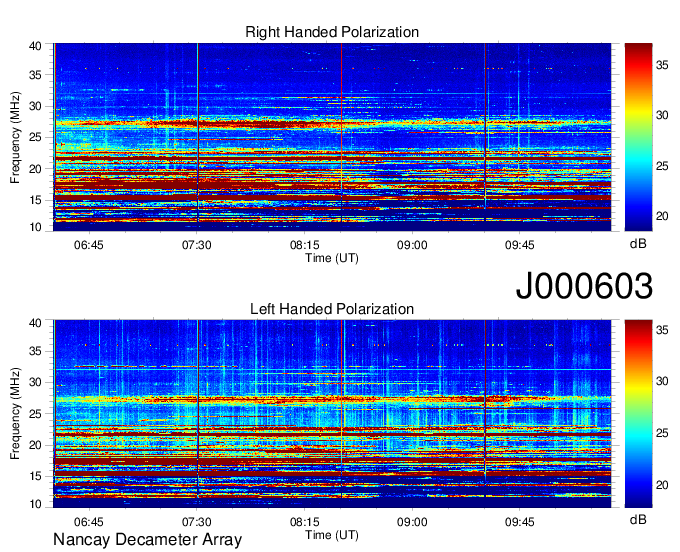Image resolution: width=680 pixels, height=552 pixels.
Task: Click "Time (UT)" label of lower plot
Action: tap(332, 535)
